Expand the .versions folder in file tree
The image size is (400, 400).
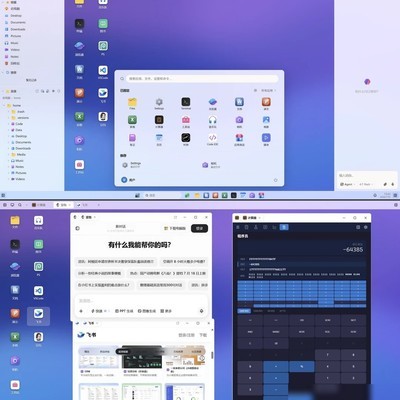9,118
